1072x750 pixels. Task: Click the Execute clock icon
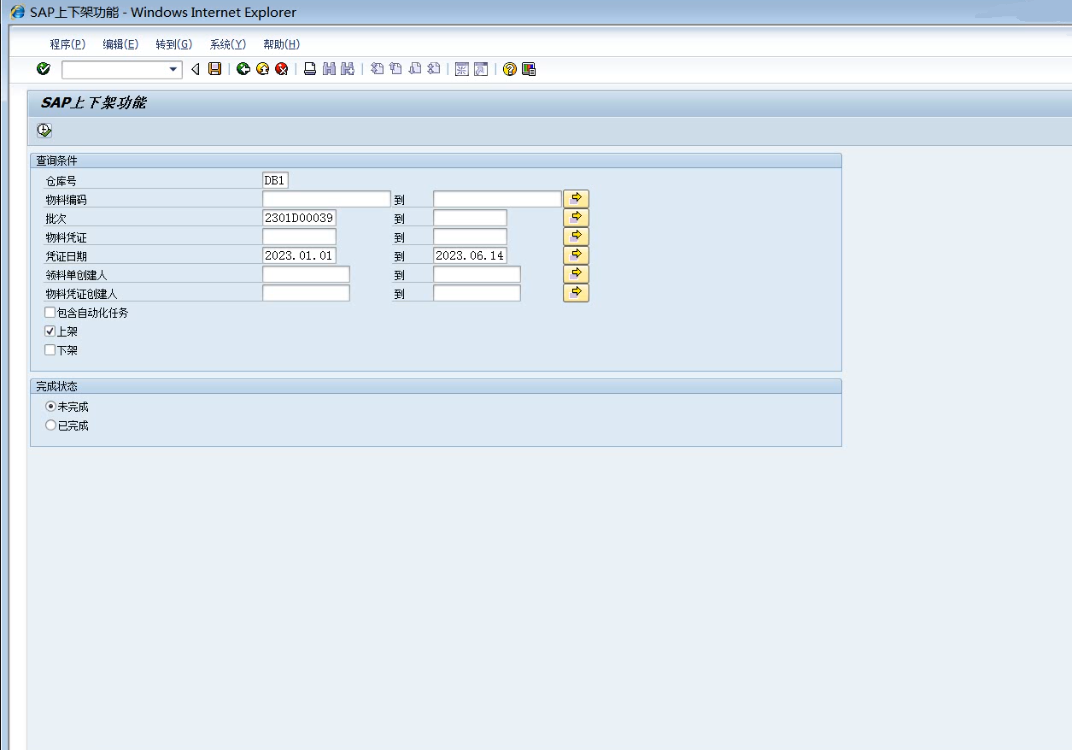pyautogui.click(x=44, y=131)
